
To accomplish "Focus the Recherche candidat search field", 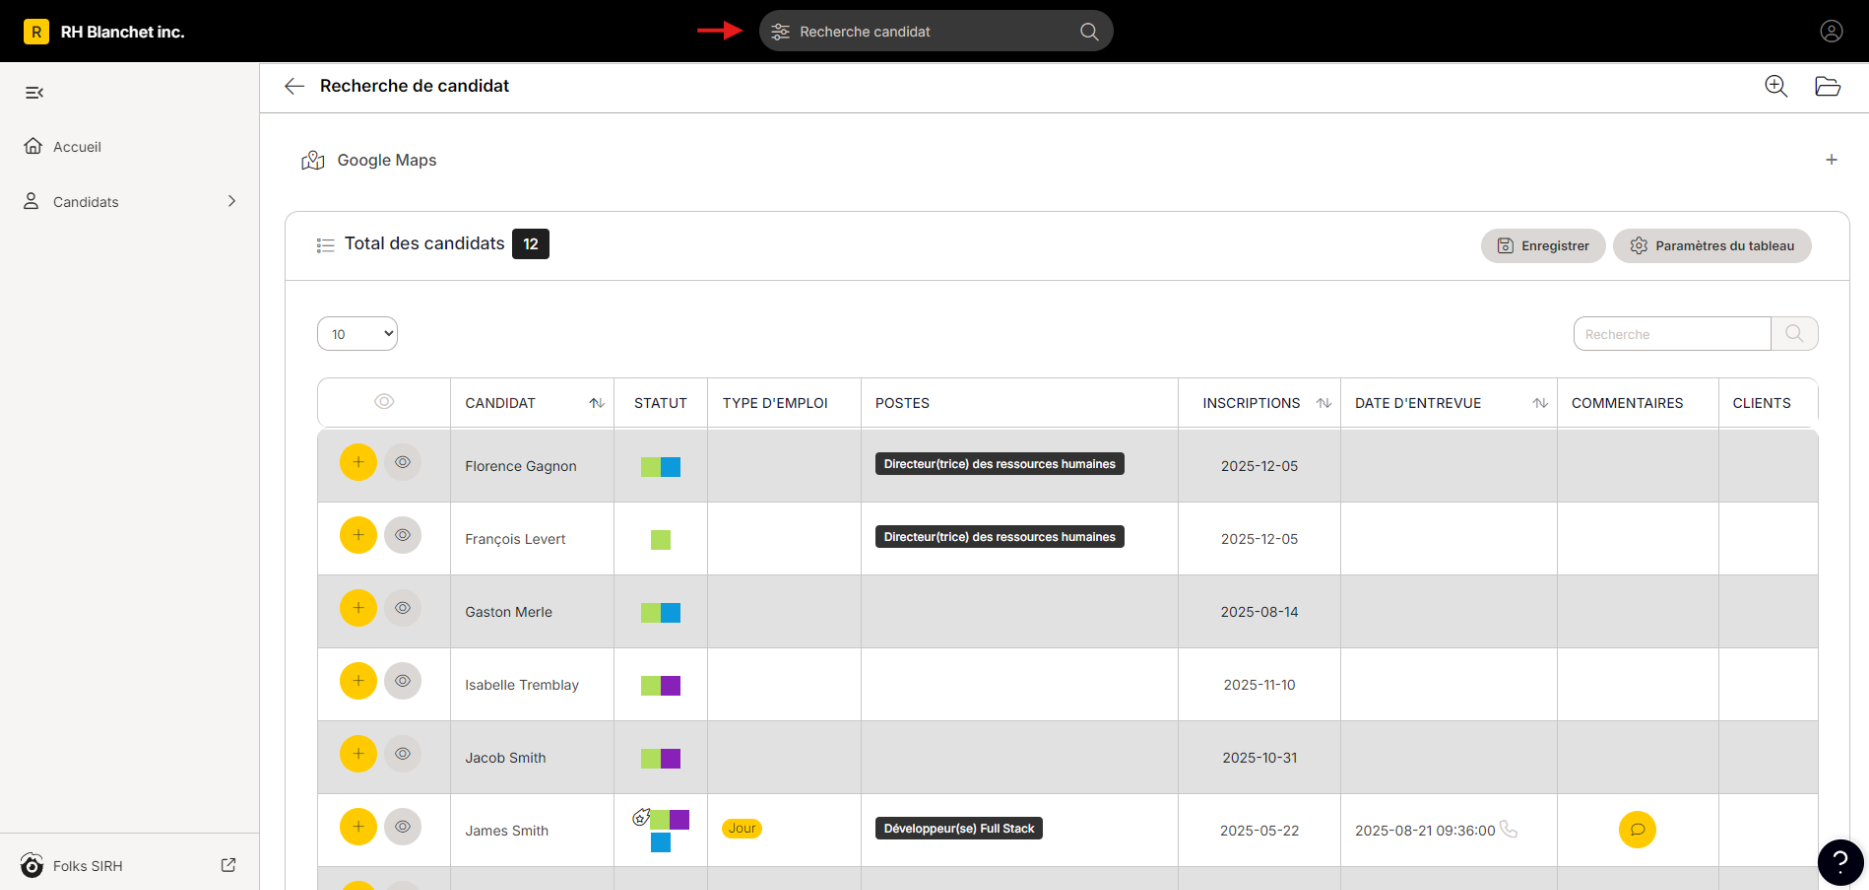I will [934, 32].
